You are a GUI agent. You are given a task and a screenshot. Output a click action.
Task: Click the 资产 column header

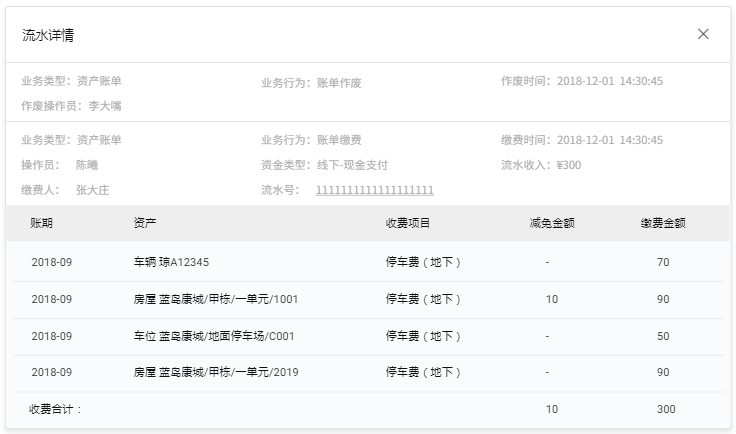coord(145,224)
